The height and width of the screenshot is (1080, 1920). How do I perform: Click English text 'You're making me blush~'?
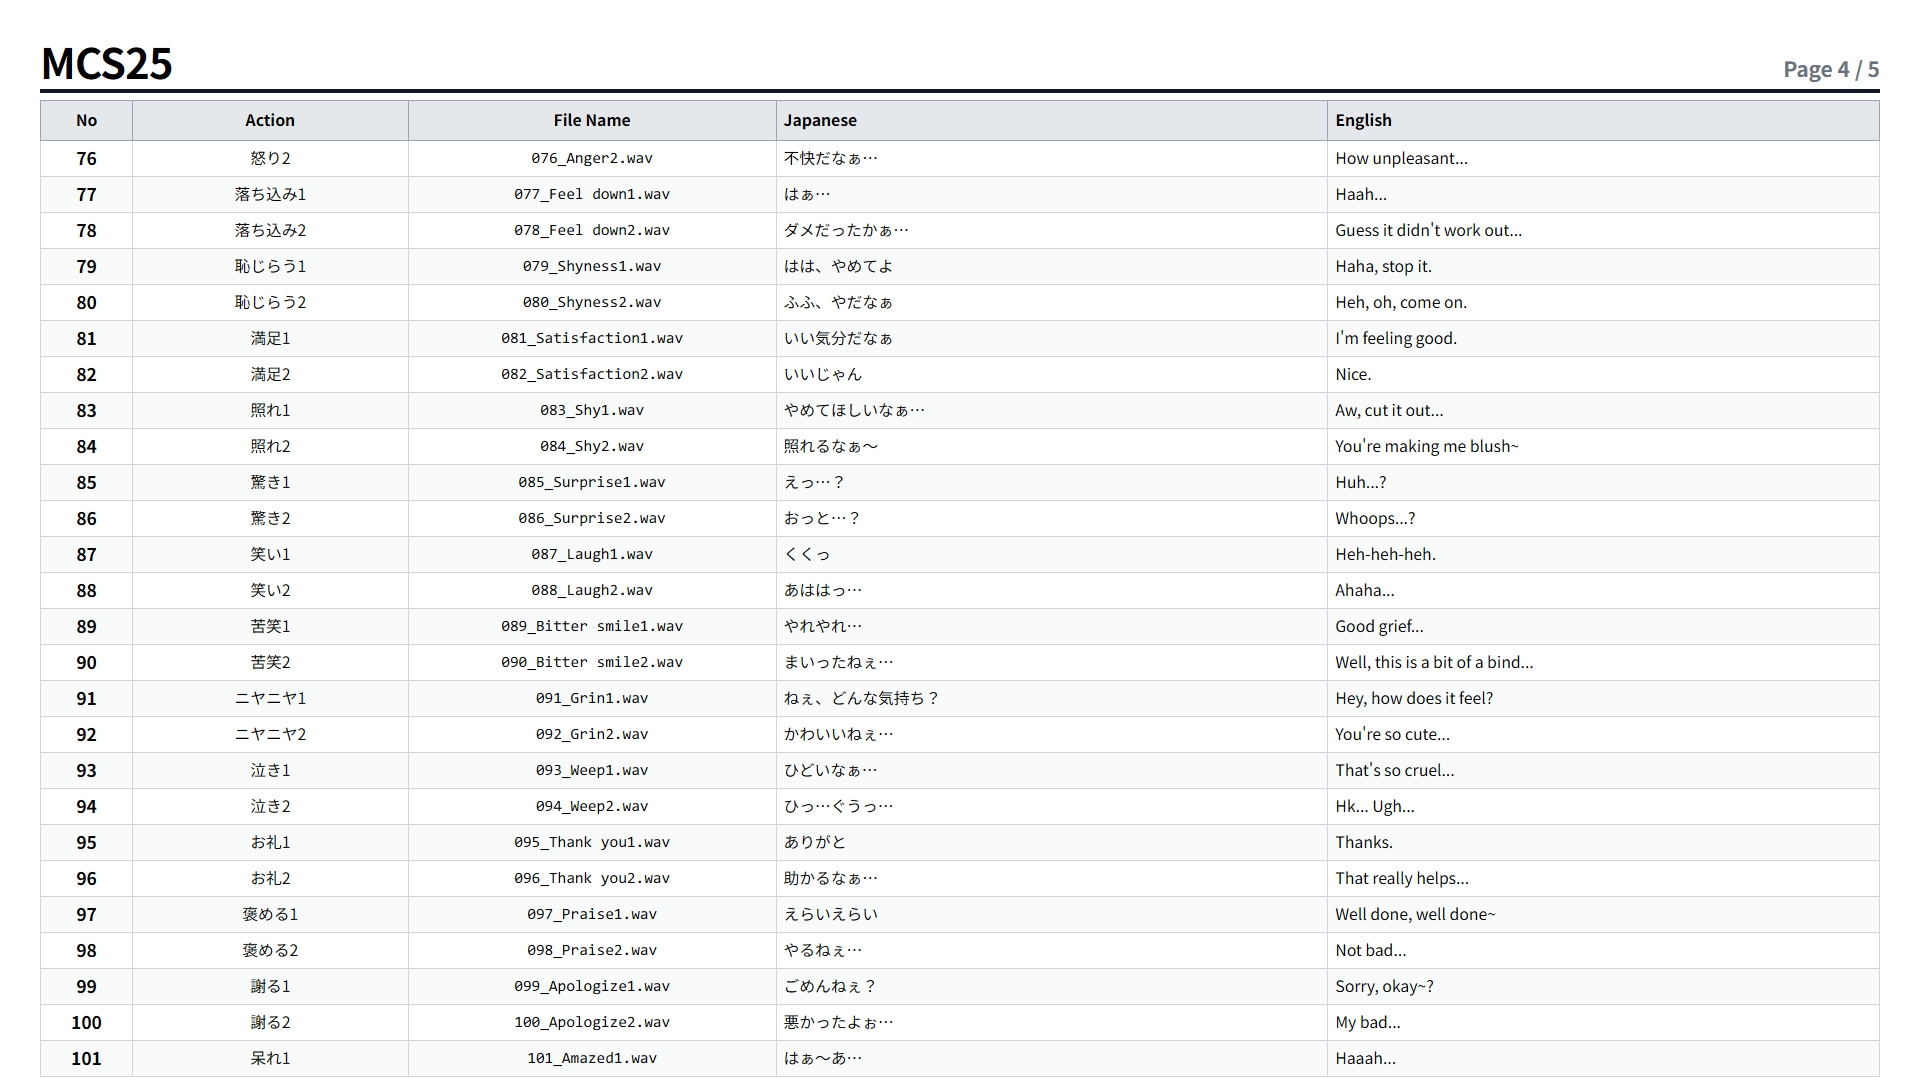click(1427, 446)
